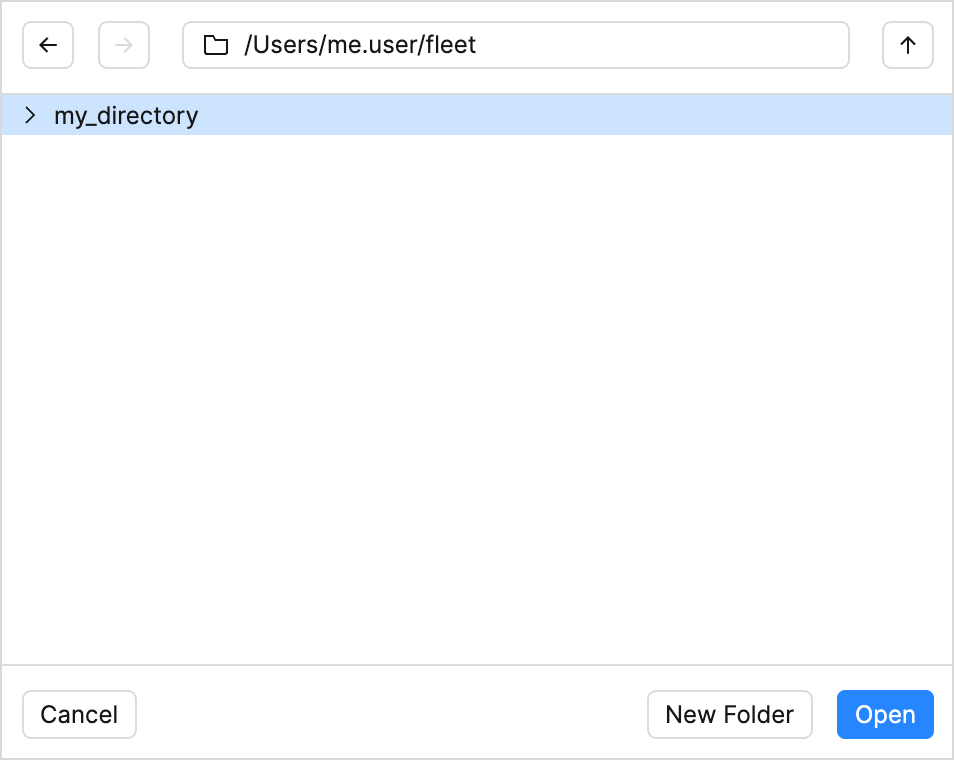The width and height of the screenshot is (954, 760).
Task: Click the folder icon in the path bar
Action: coord(216,45)
